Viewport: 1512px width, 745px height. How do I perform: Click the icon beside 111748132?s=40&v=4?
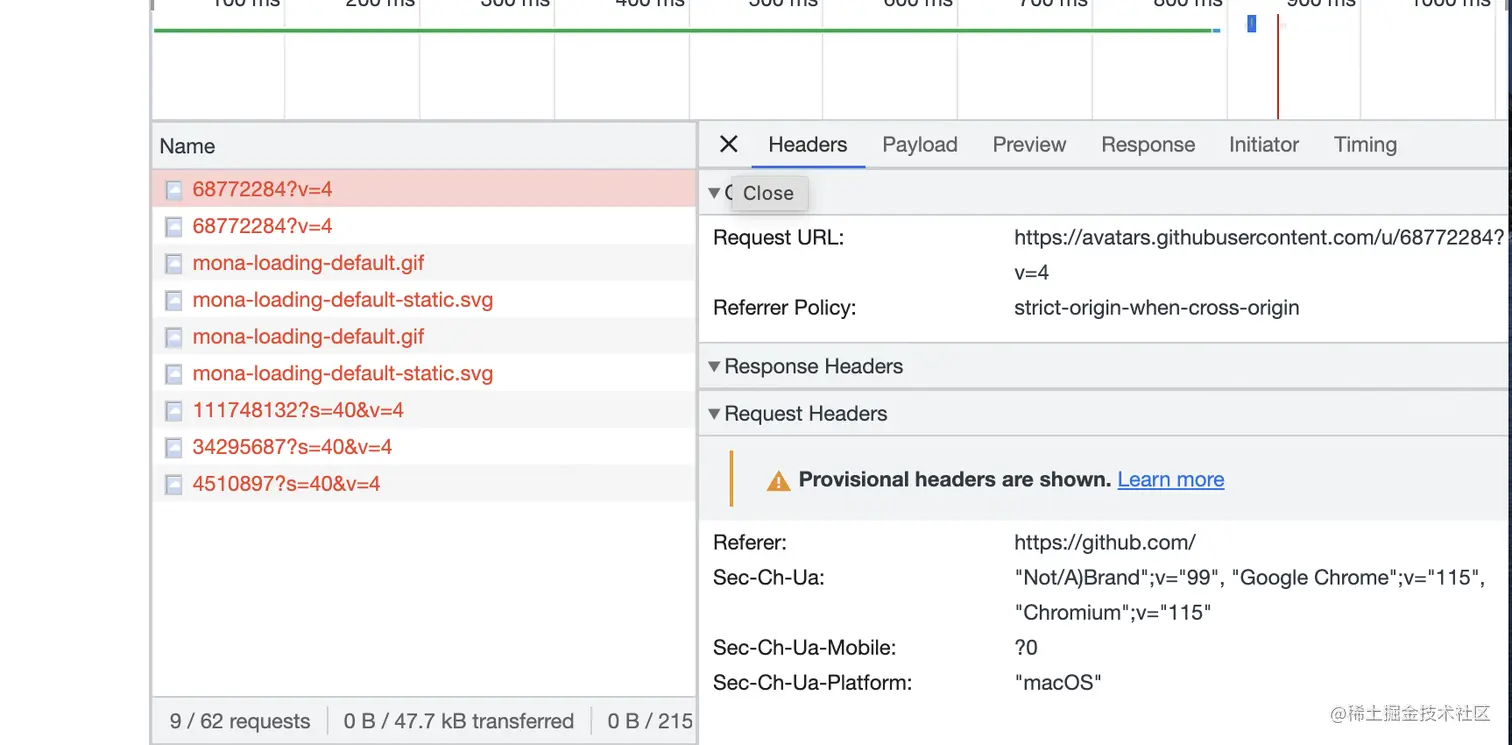point(174,410)
